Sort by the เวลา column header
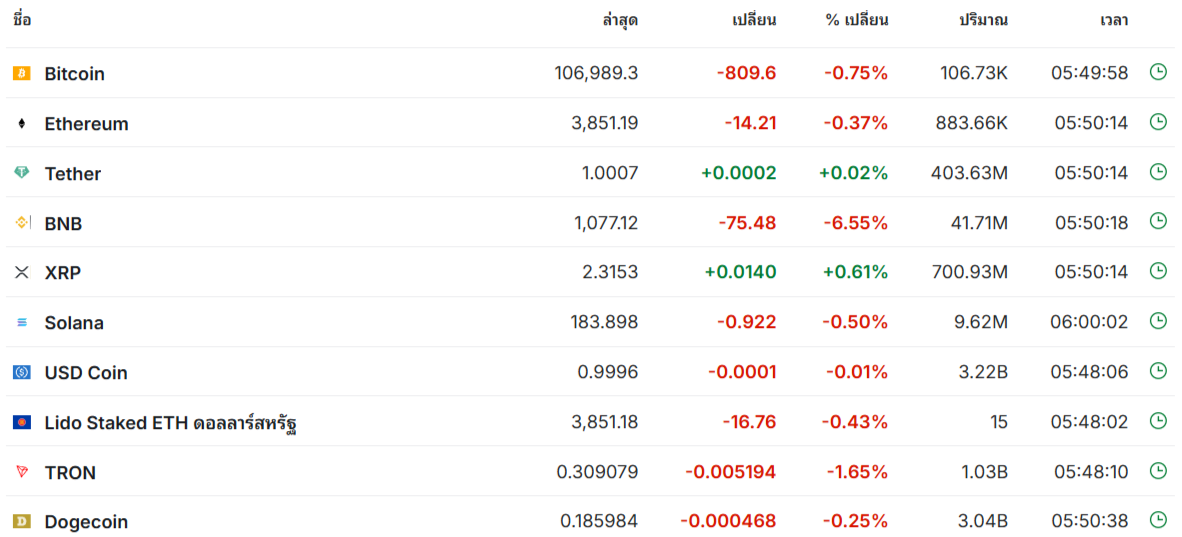Screen dimensions: 1182x537 point(1113,20)
